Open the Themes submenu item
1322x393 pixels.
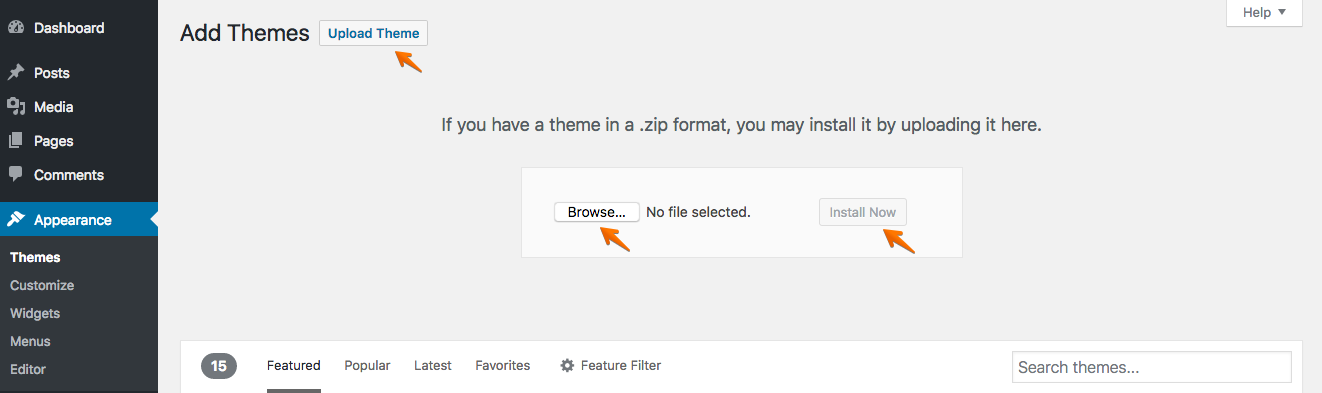click(35, 257)
